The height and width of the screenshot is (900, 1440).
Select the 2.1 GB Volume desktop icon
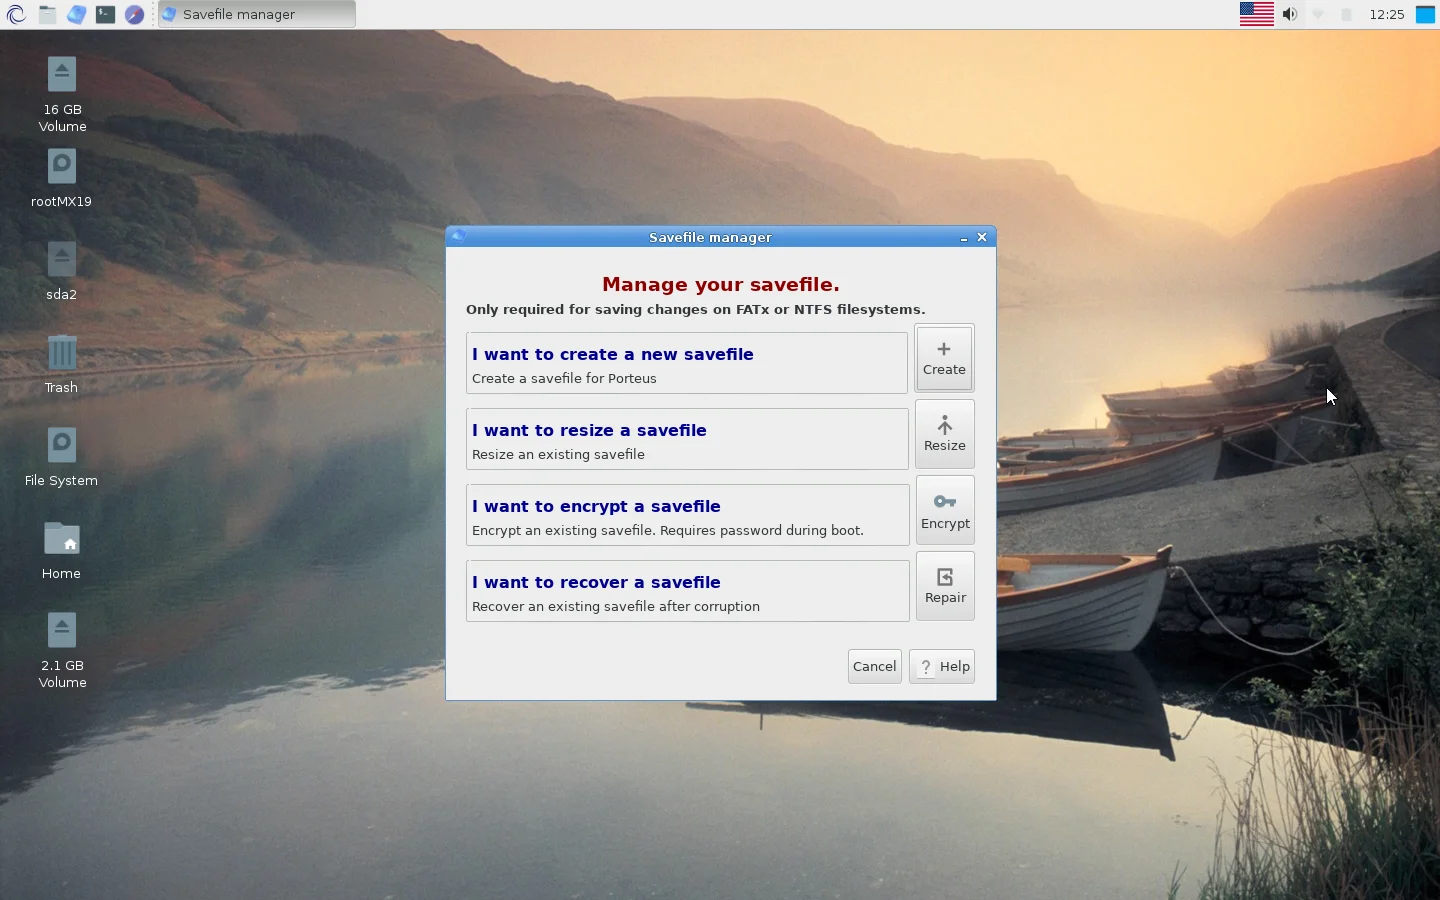(x=62, y=650)
